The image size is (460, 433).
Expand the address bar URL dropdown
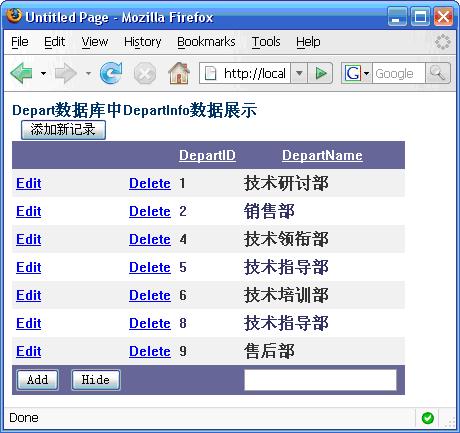(299, 73)
